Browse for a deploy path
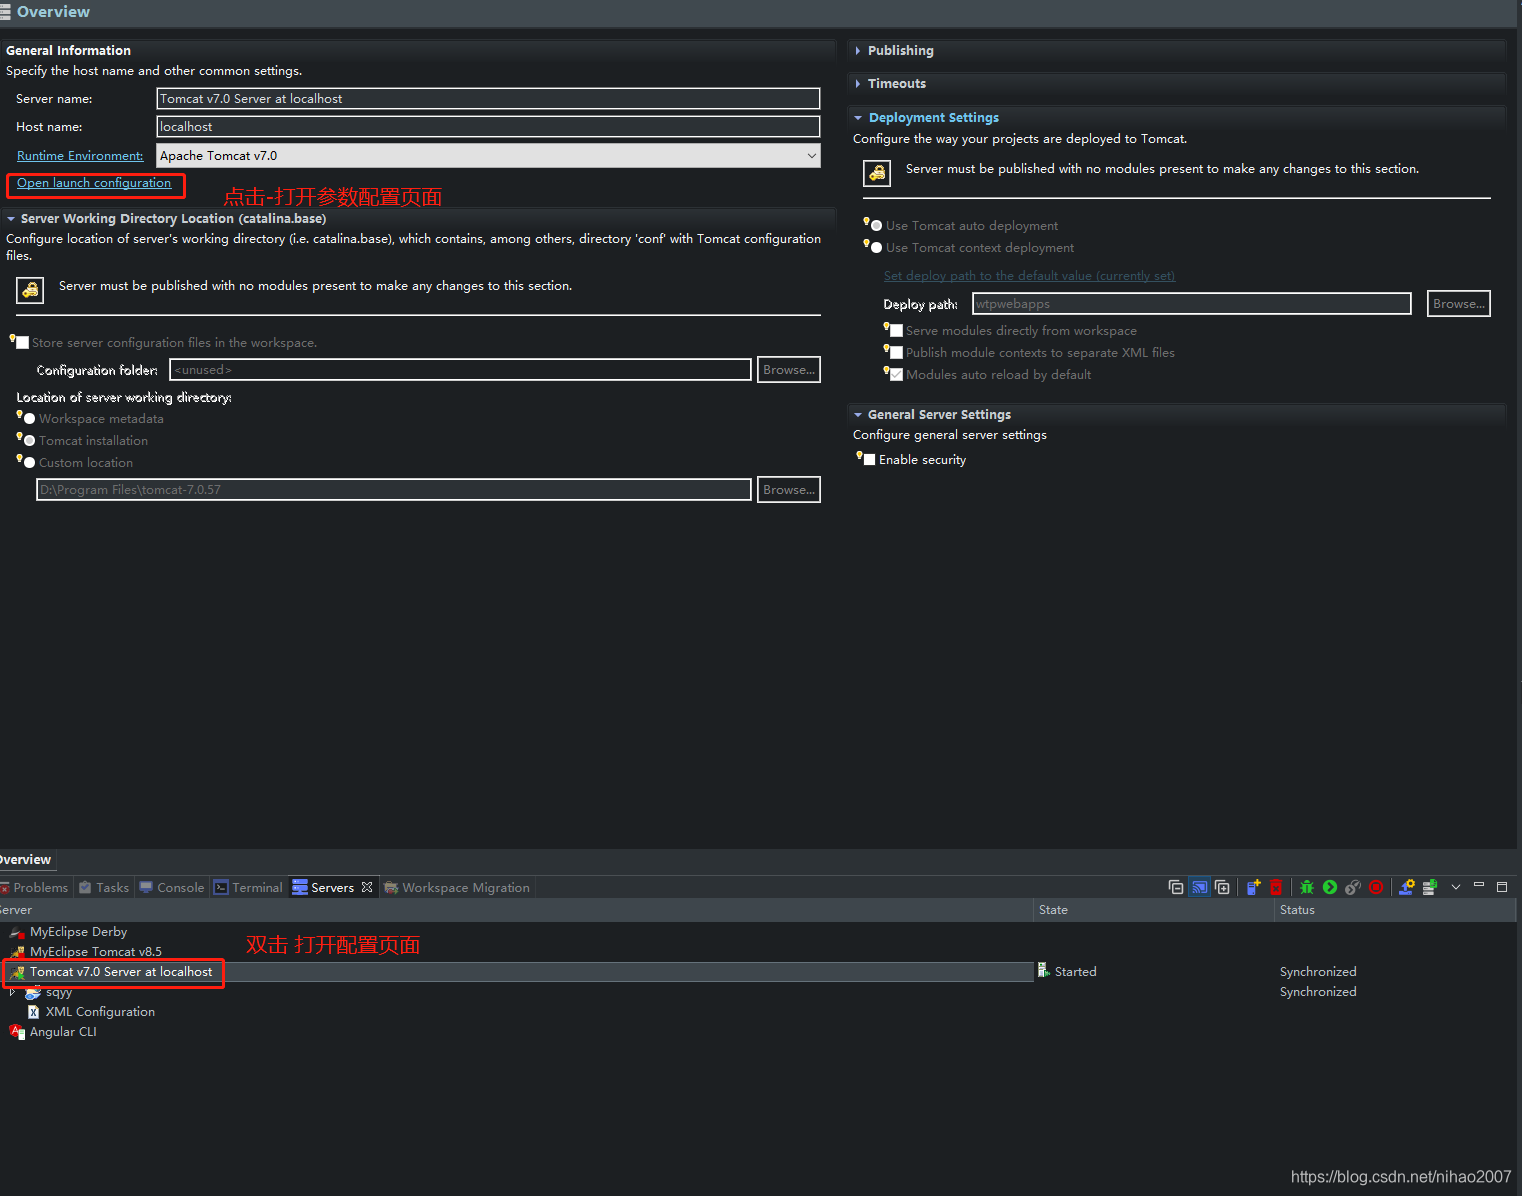This screenshot has width=1522, height=1196. (1458, 303)
